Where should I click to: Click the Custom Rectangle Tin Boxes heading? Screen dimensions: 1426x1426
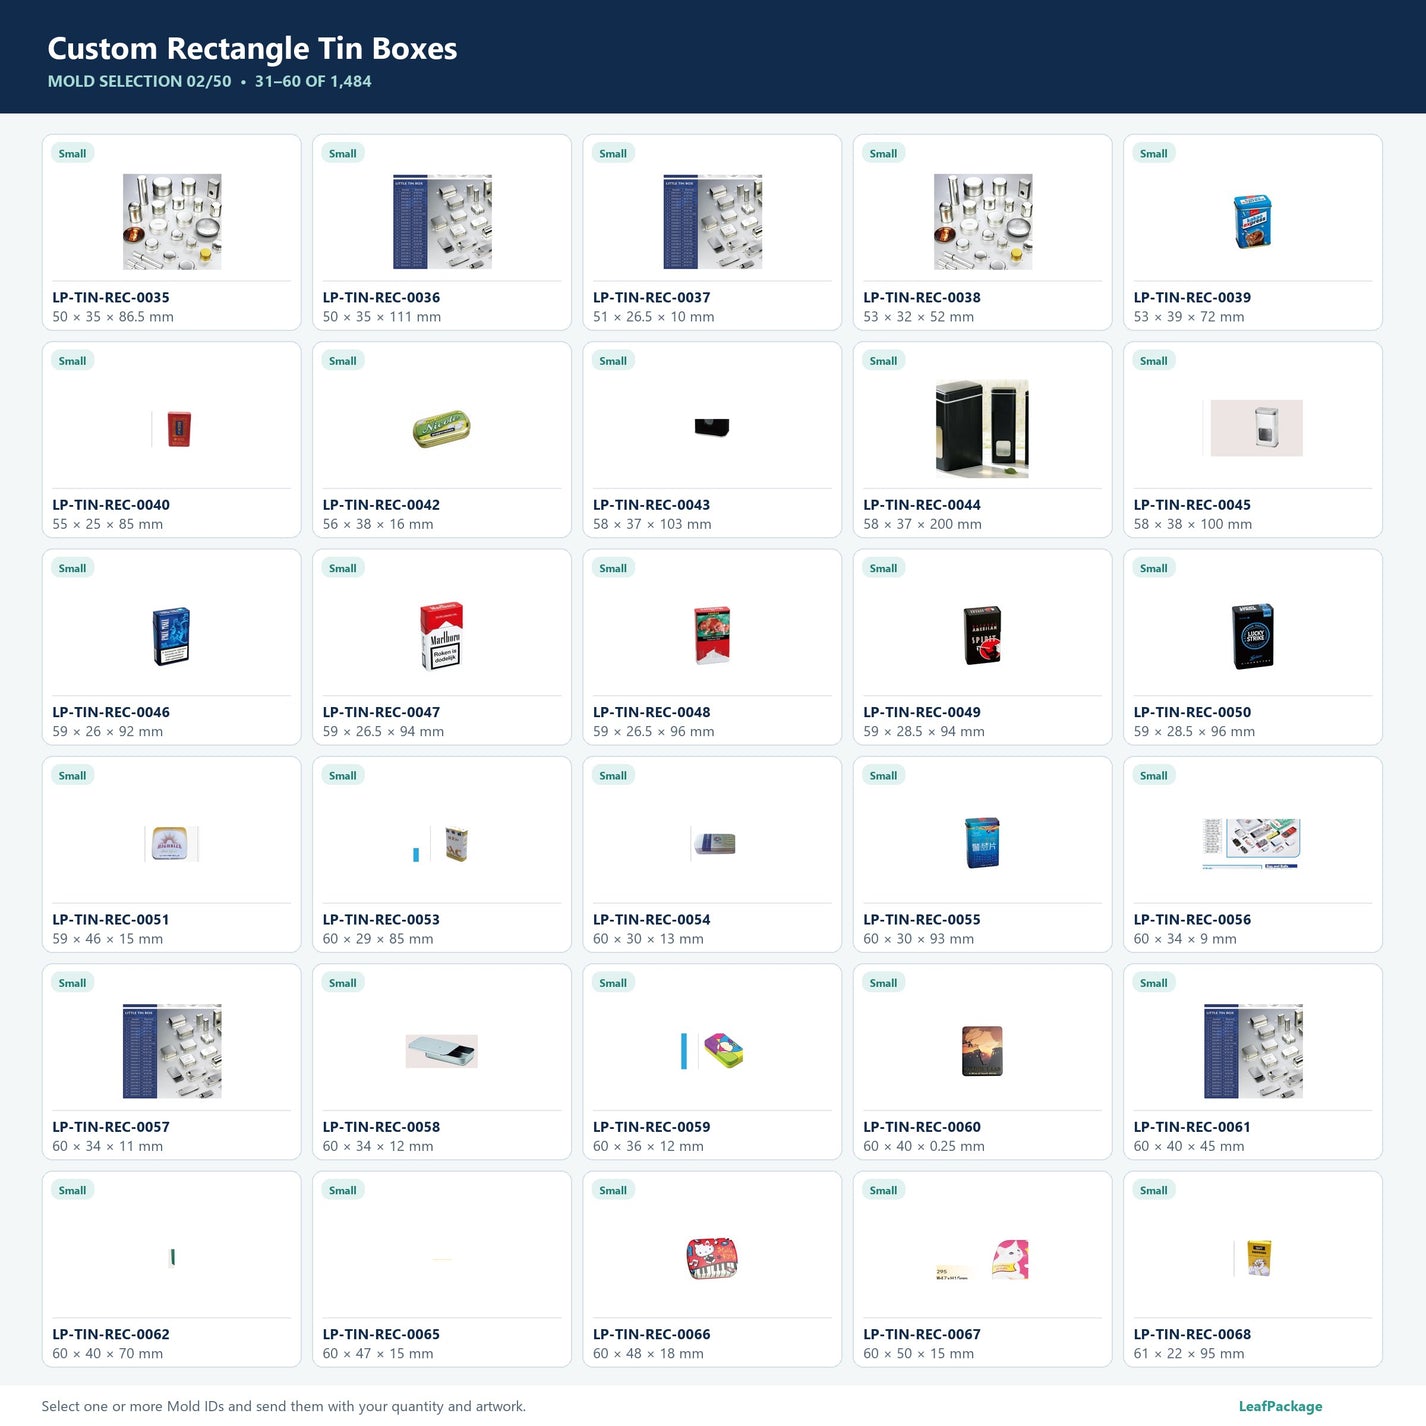252,48
